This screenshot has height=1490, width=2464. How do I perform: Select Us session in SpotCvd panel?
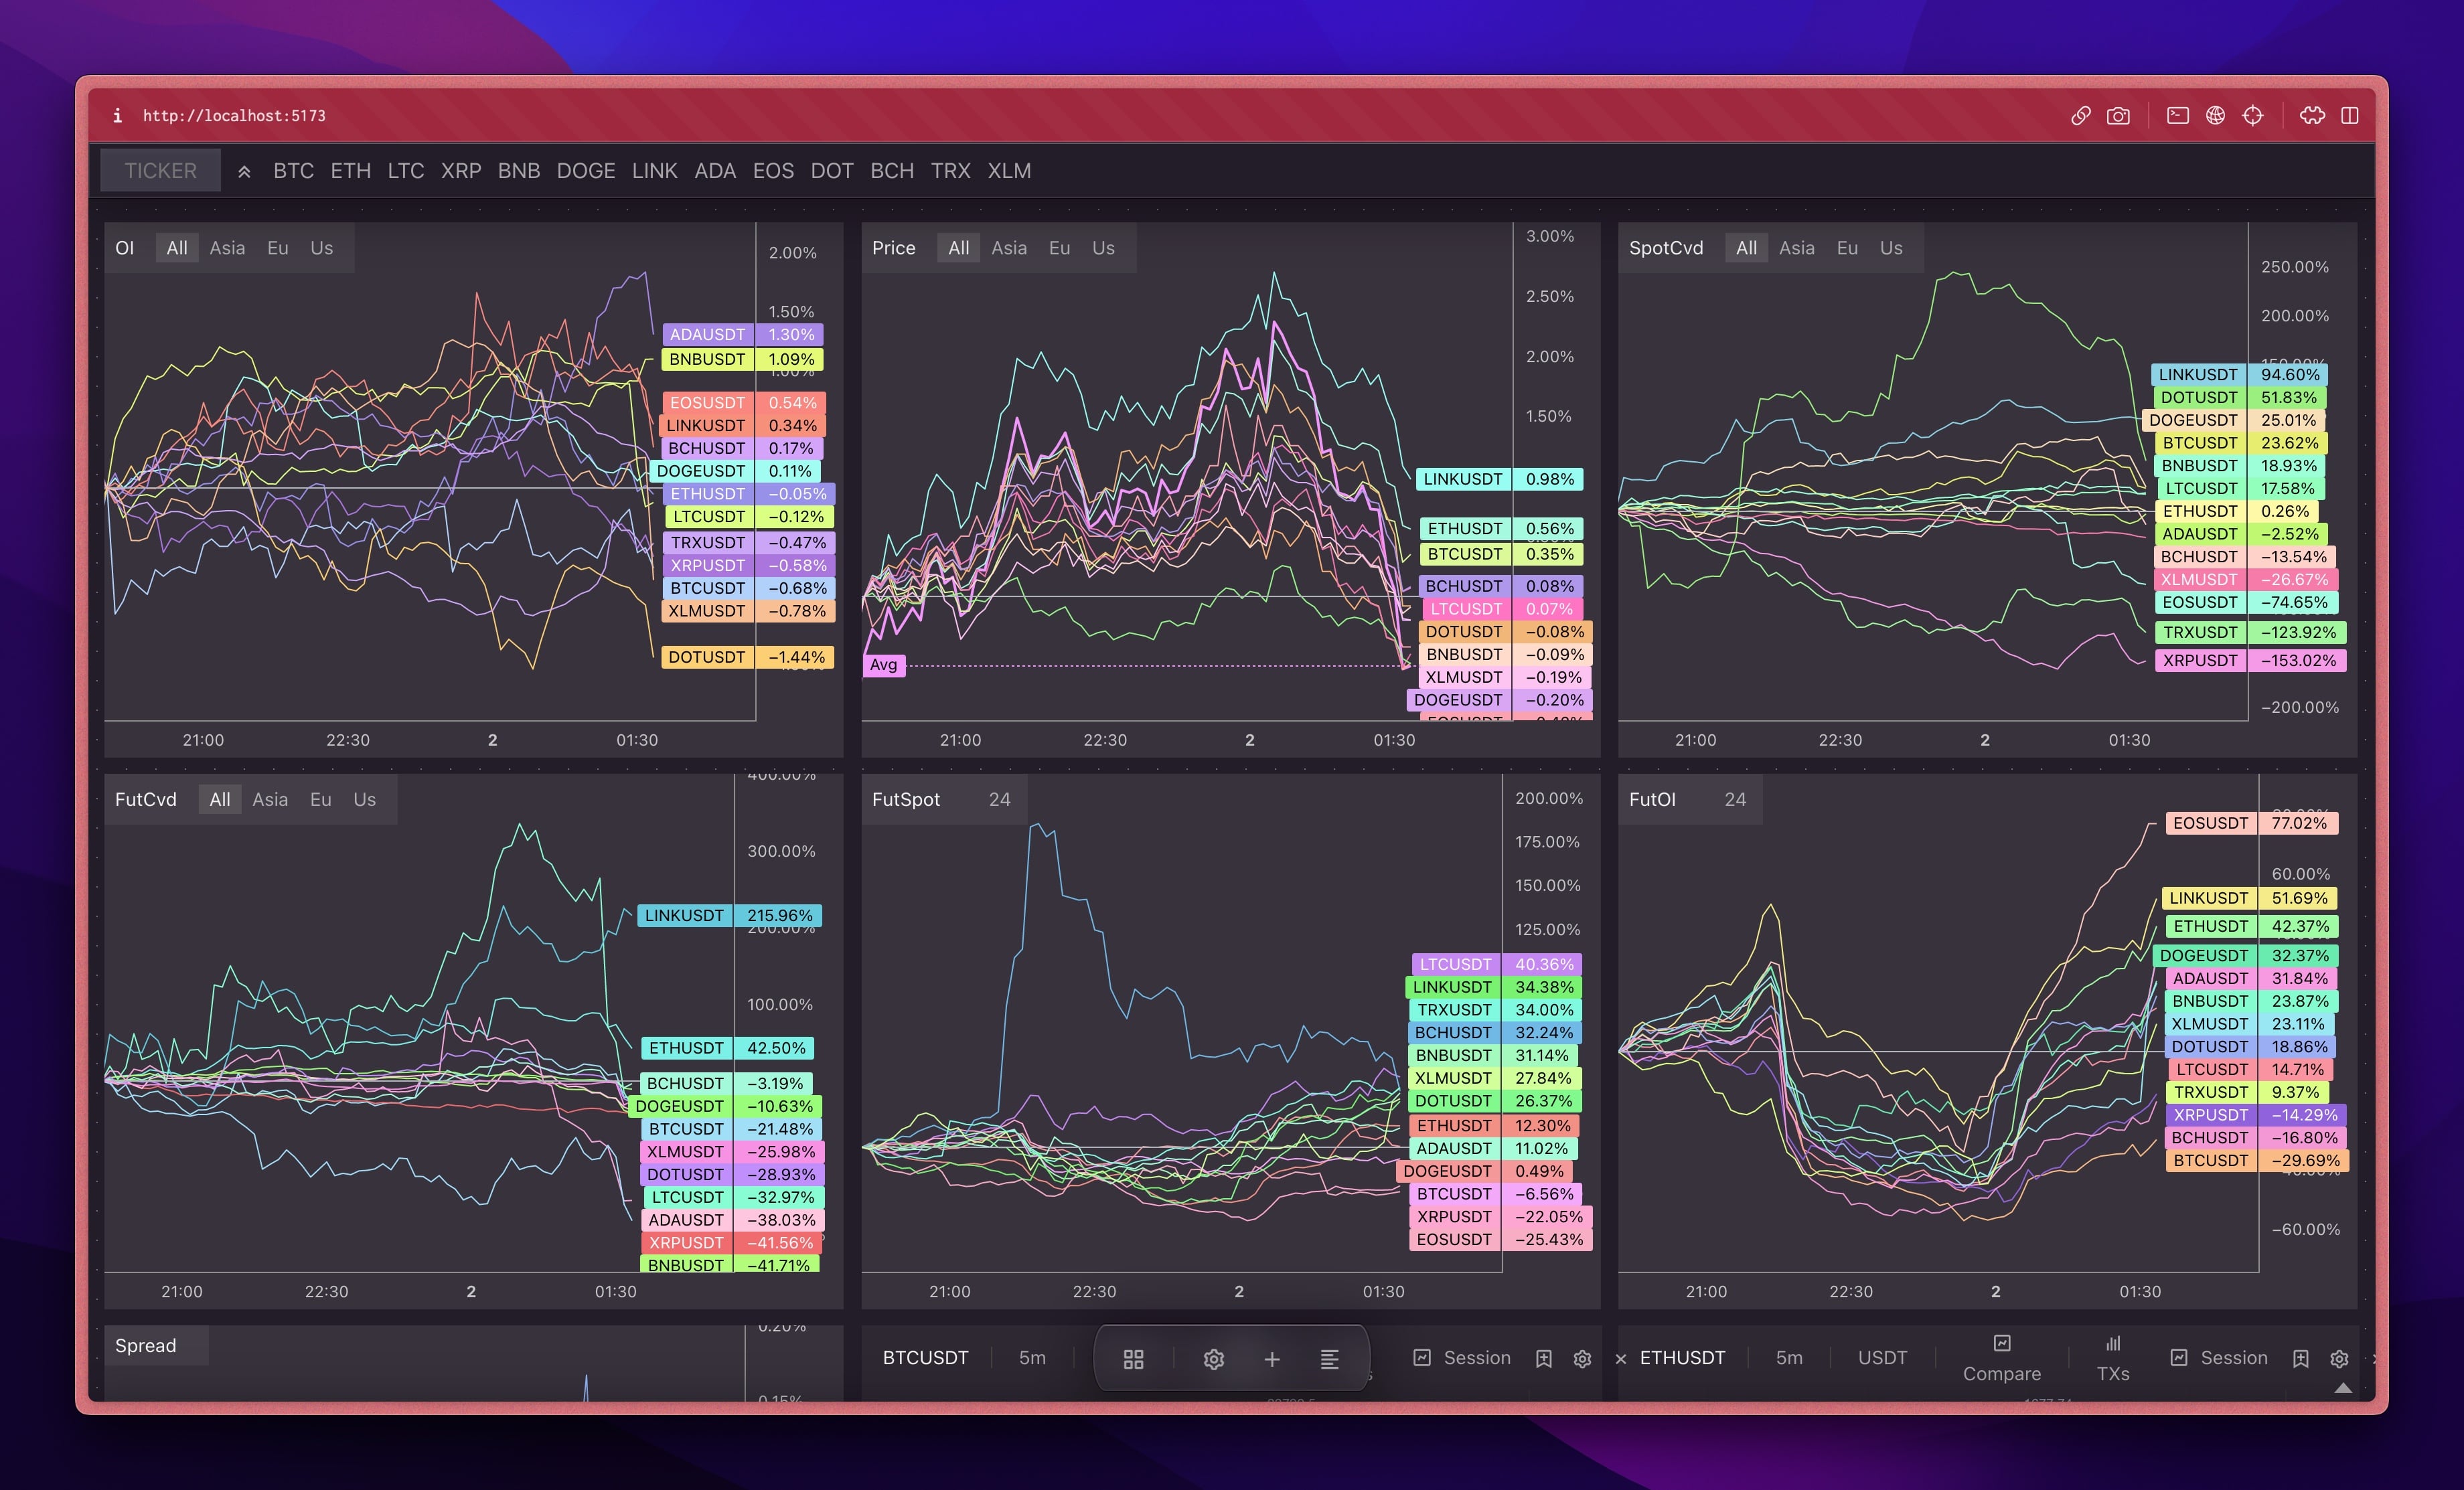click(1891, 248)
